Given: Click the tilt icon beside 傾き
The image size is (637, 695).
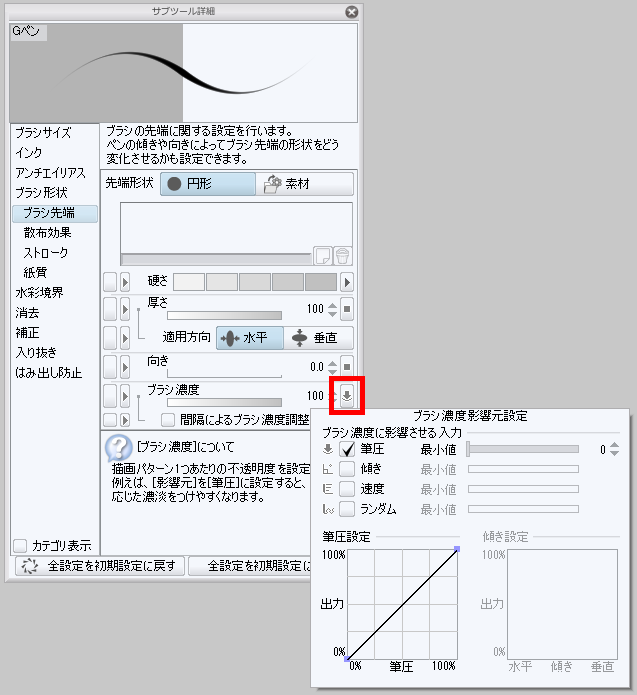Looking at the screenshot, I should pyautogui.click(x=328, y=469).
